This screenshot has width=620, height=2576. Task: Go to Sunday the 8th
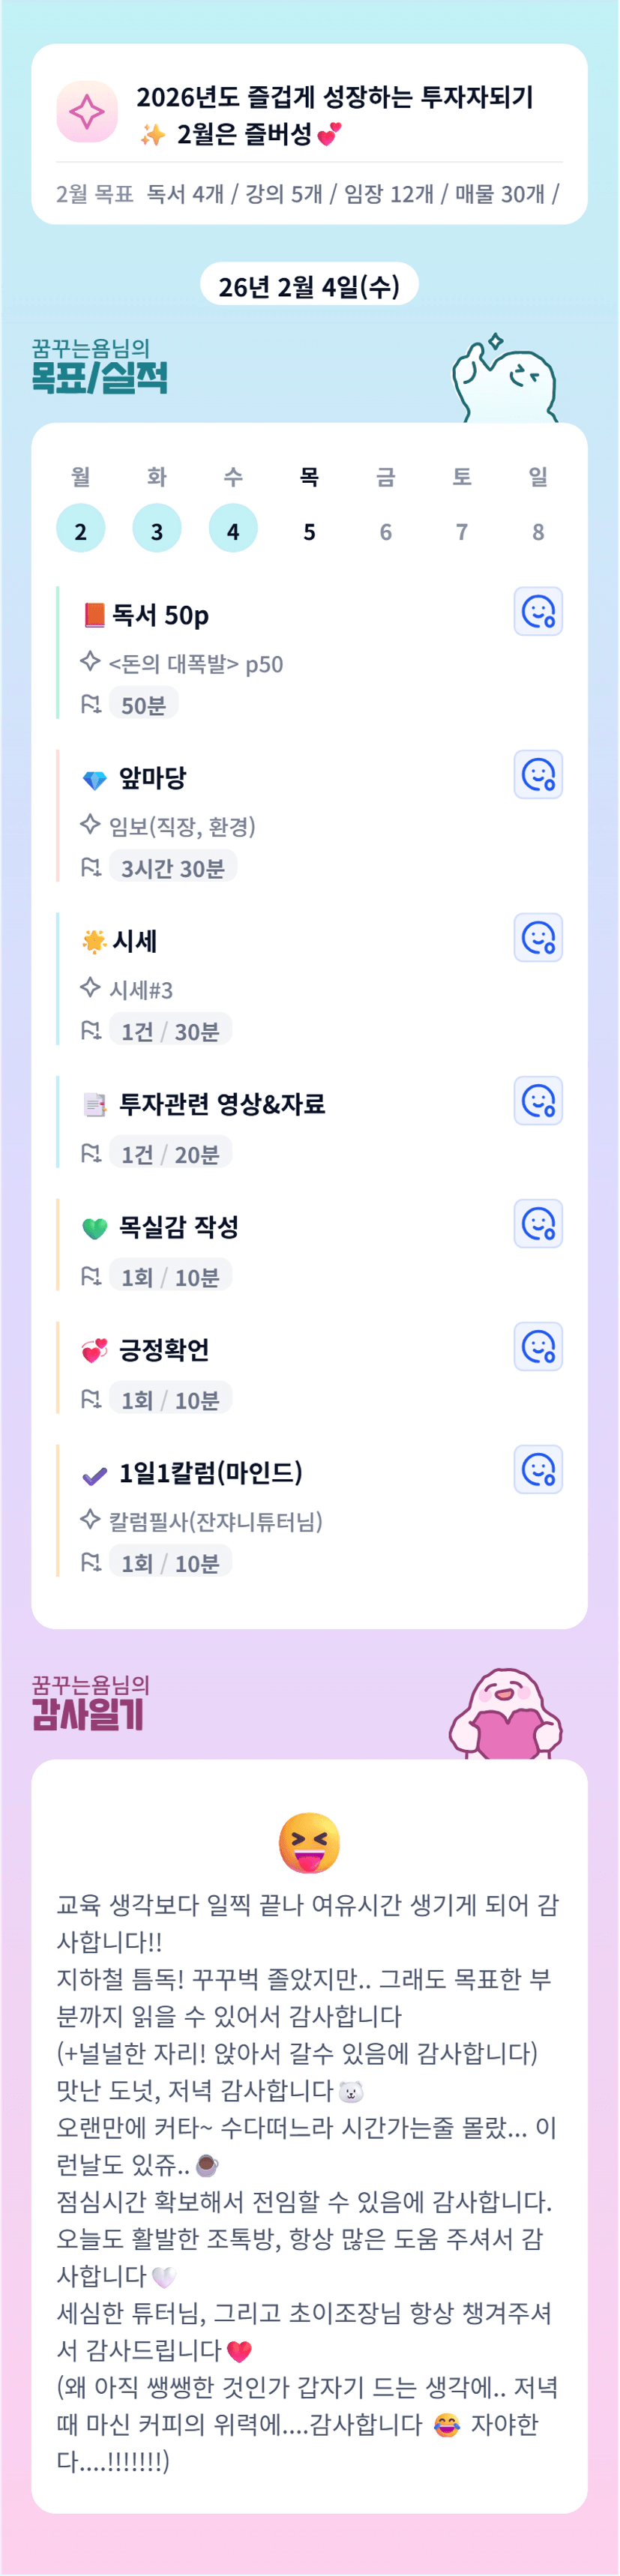pyautogui.click(x=538, y=531)
